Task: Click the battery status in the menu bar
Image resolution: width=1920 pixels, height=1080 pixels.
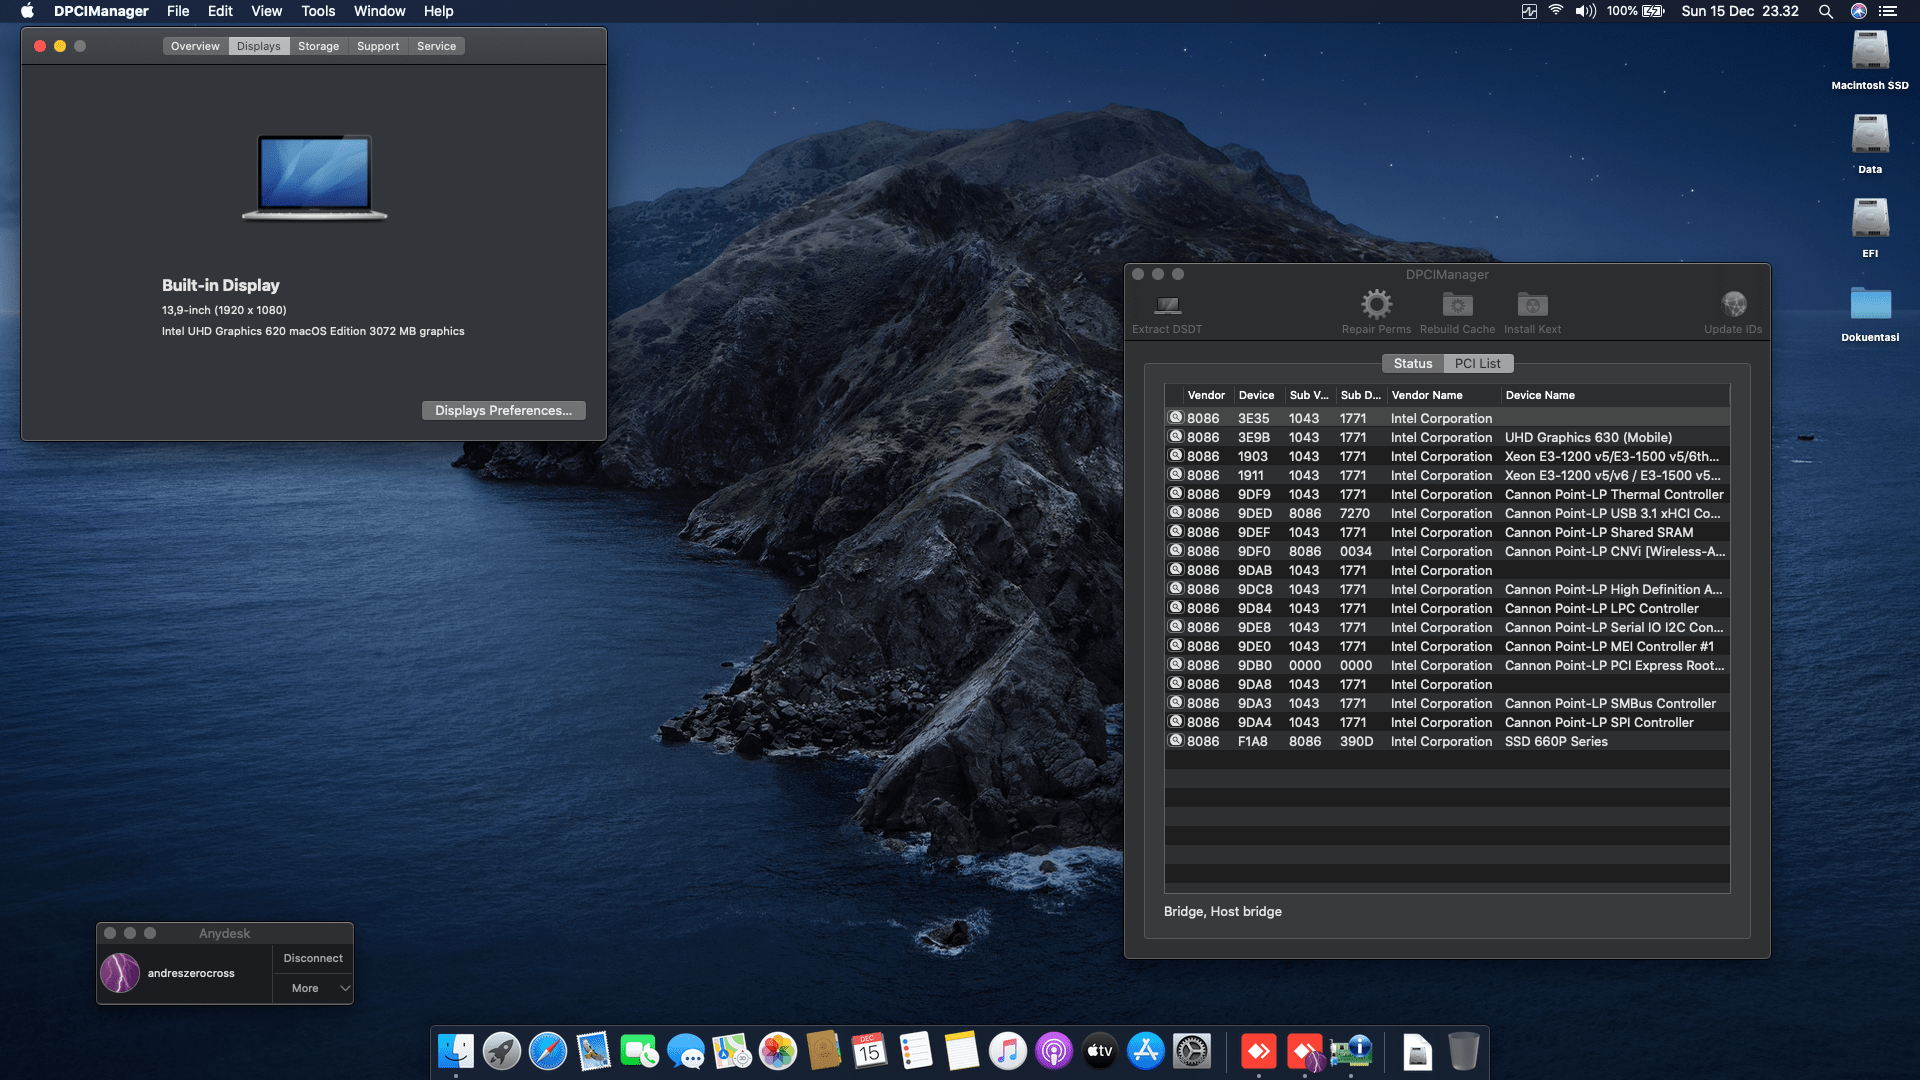Action: click(x=1635, y=11)
